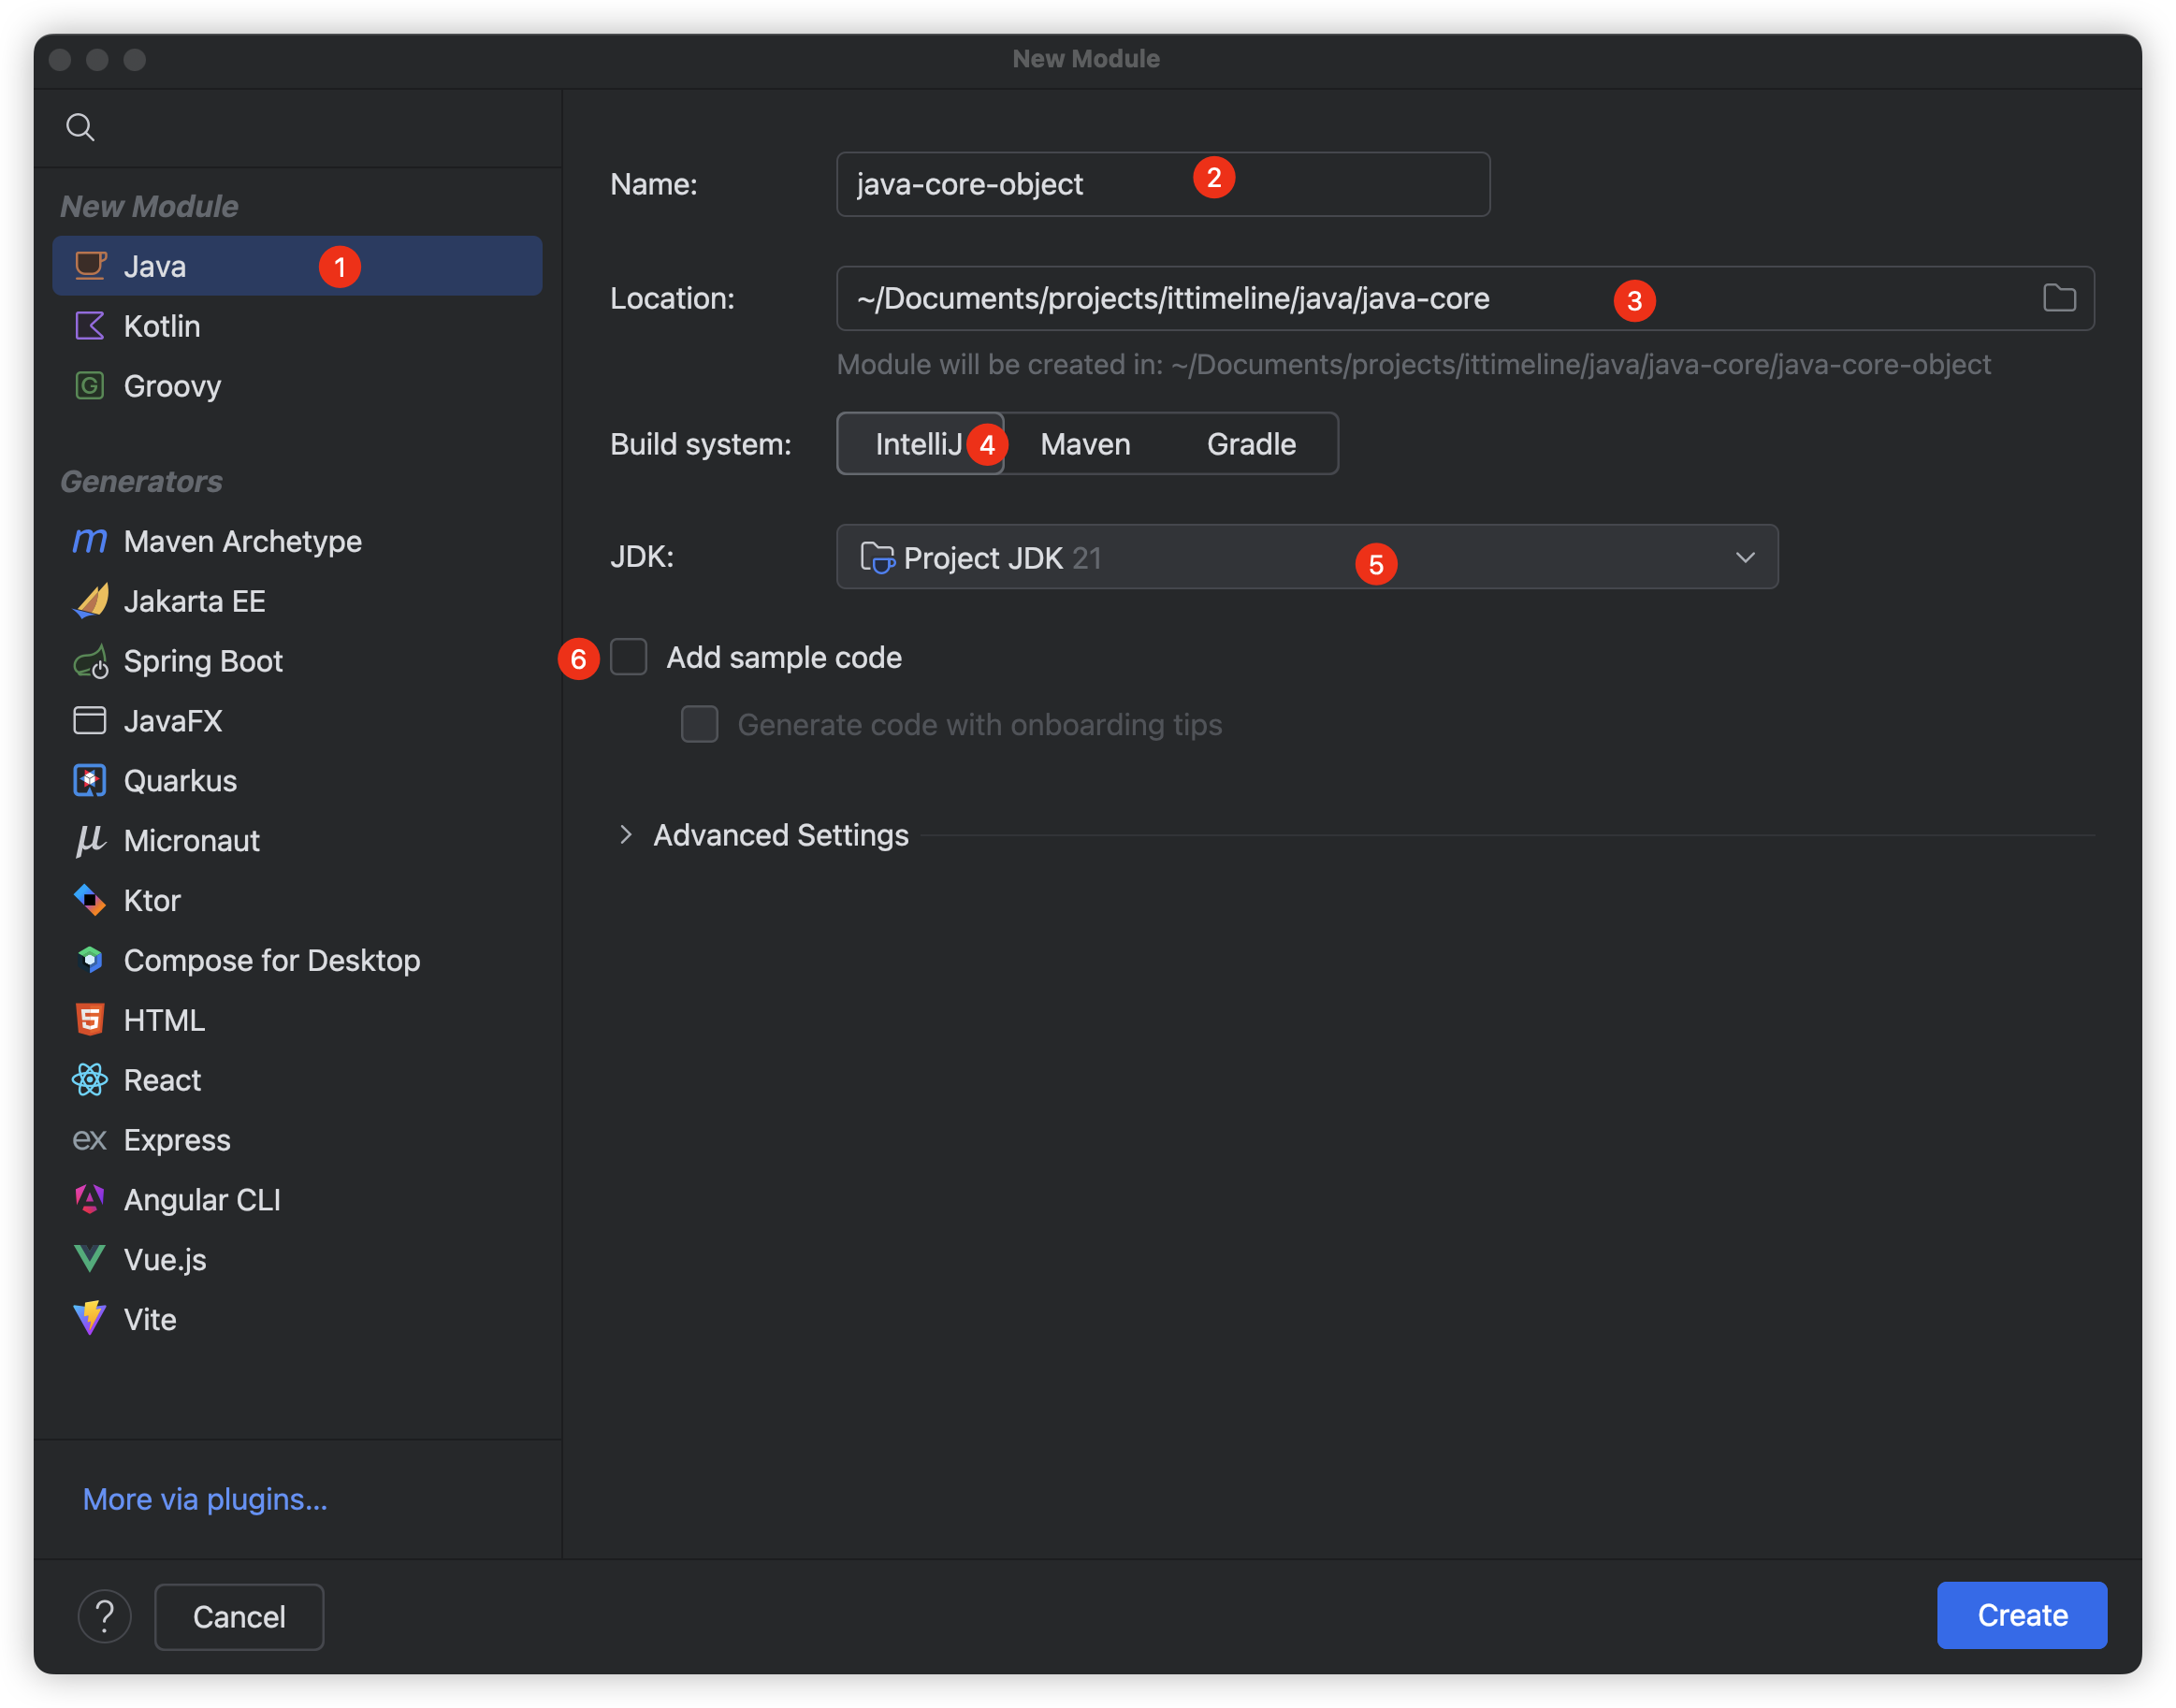This screenshot has width=2176, height=1708.
Task: Choose the Groovy module type icon
Action: pyautogui.click(x=90, y=386)
